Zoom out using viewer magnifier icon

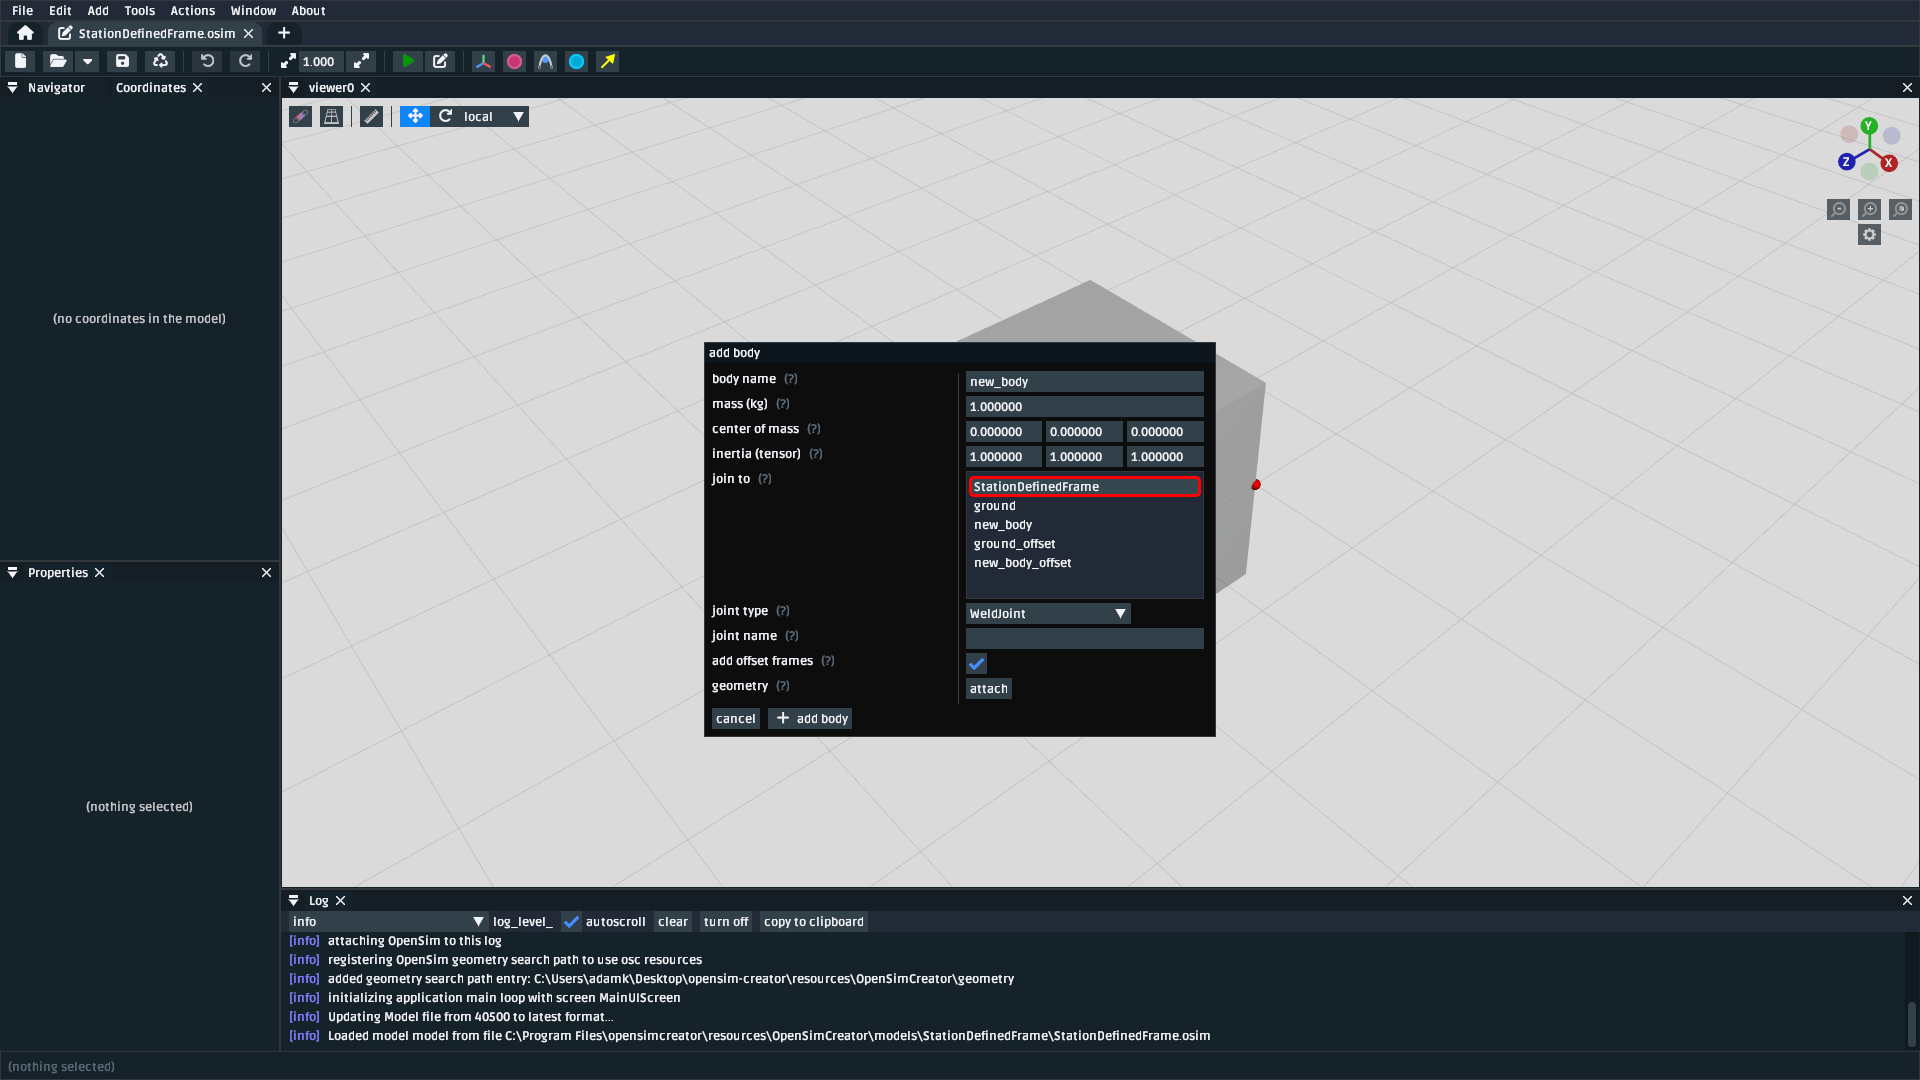tap(1838, 209)
